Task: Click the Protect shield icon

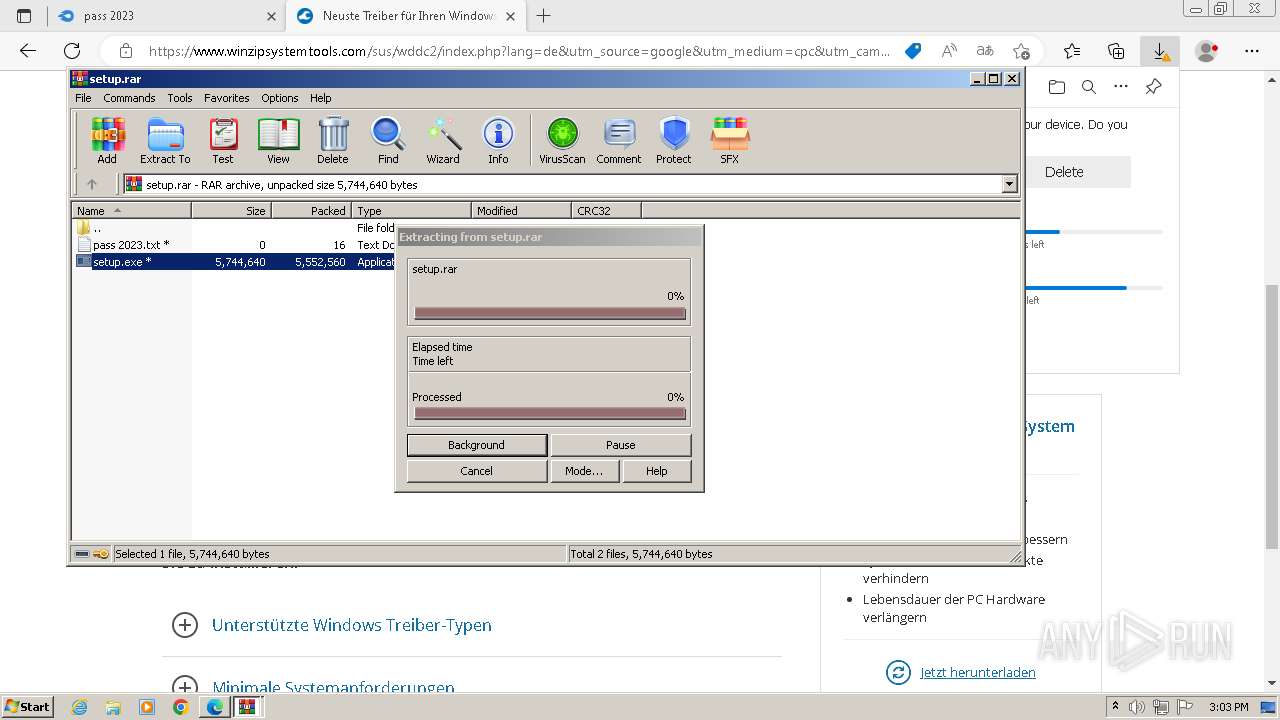Action: tap(674, 140)
